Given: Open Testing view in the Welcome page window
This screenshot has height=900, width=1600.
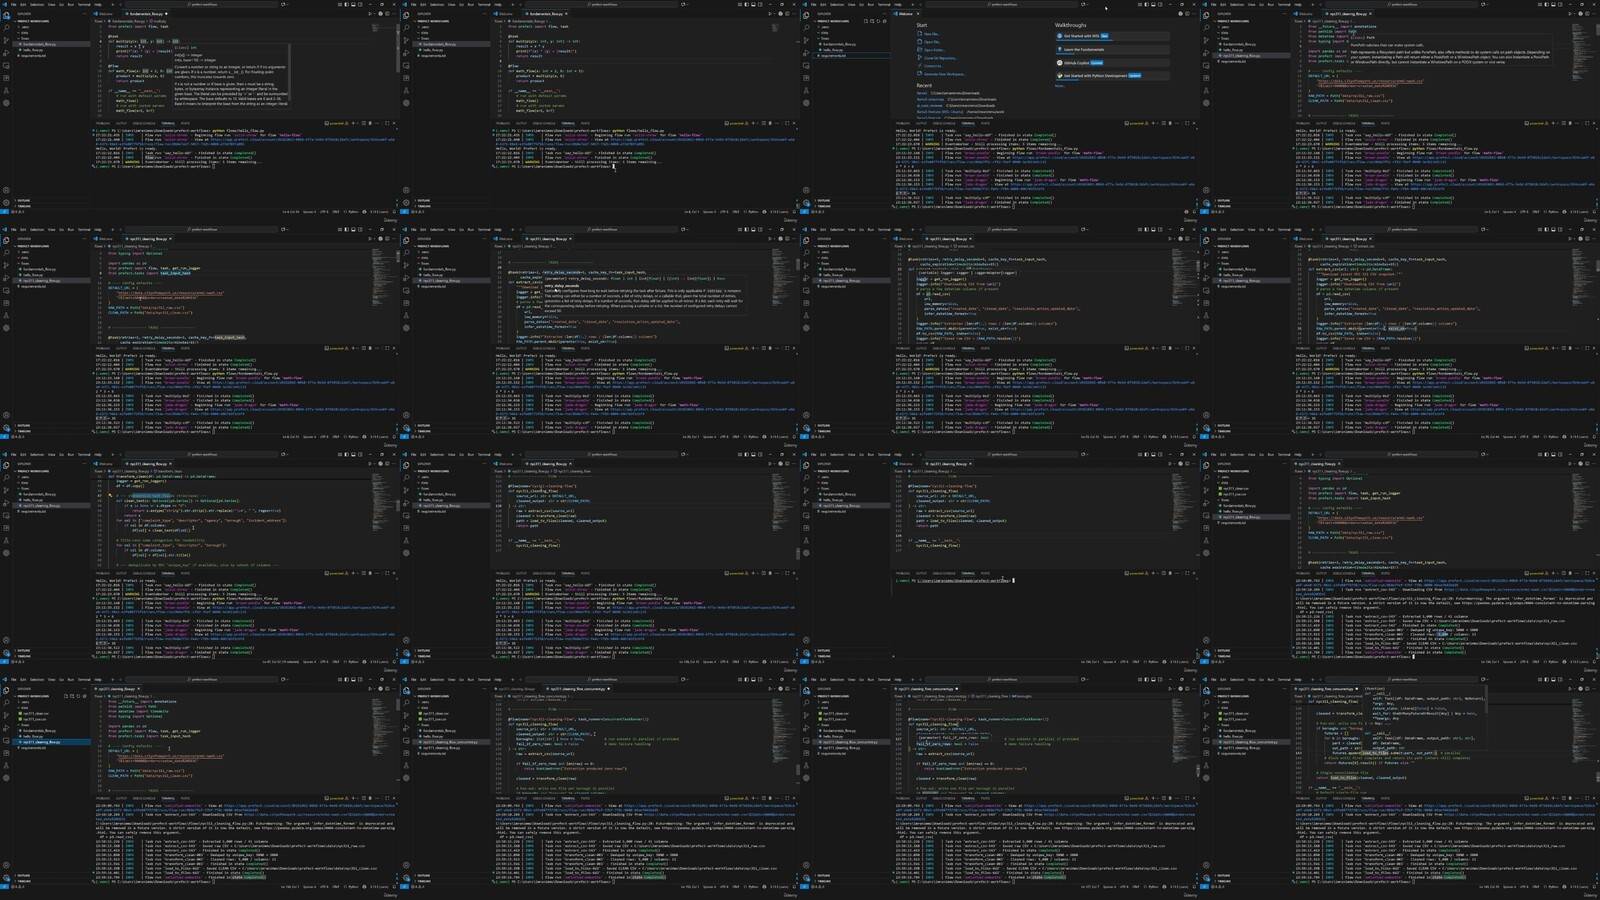Looking at the screenshot, I should [806, 89].
